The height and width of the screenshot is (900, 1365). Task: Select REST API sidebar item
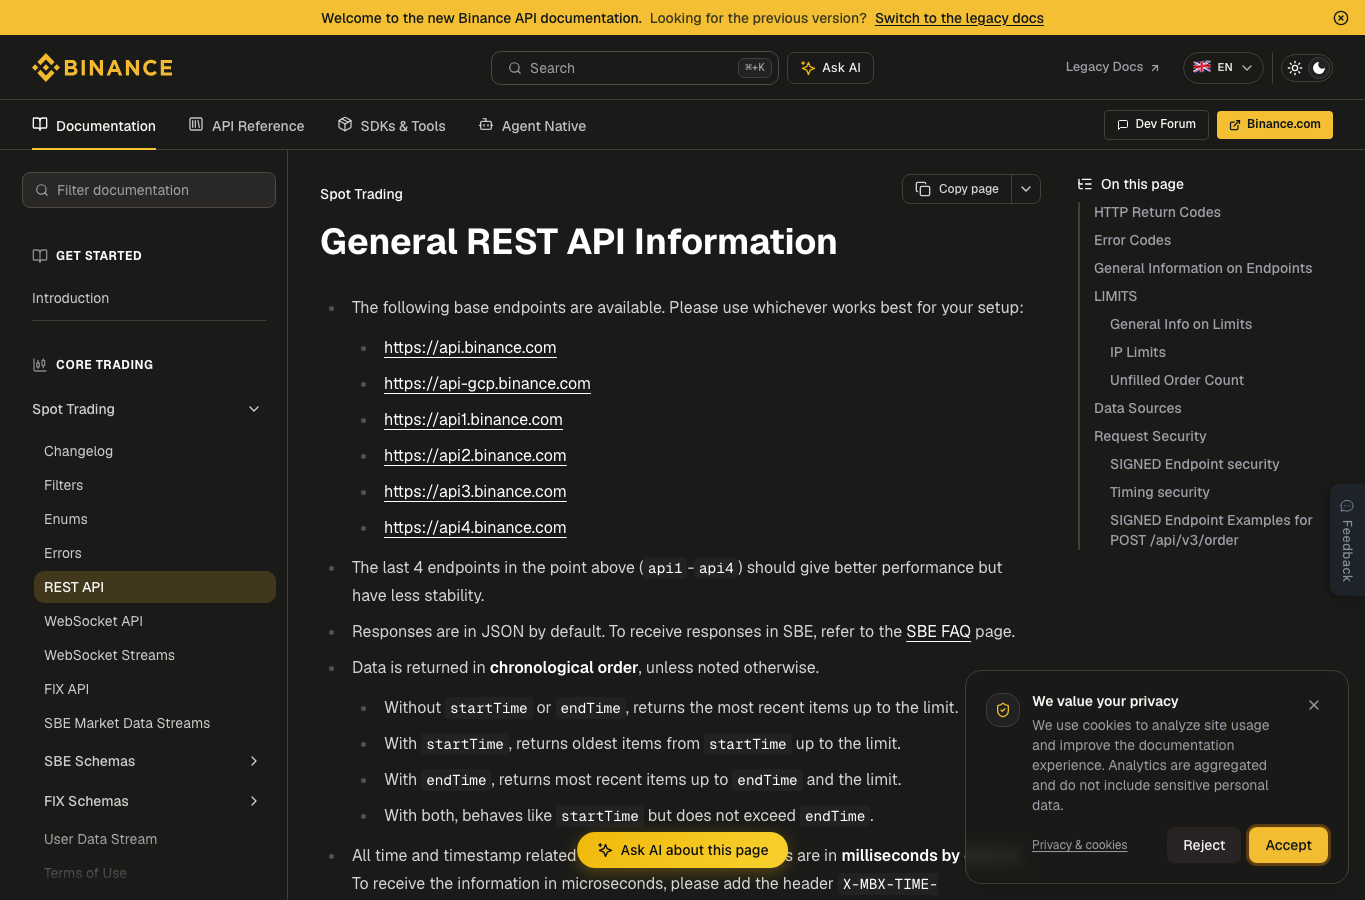pyautogui.click(x=155, y=587)
